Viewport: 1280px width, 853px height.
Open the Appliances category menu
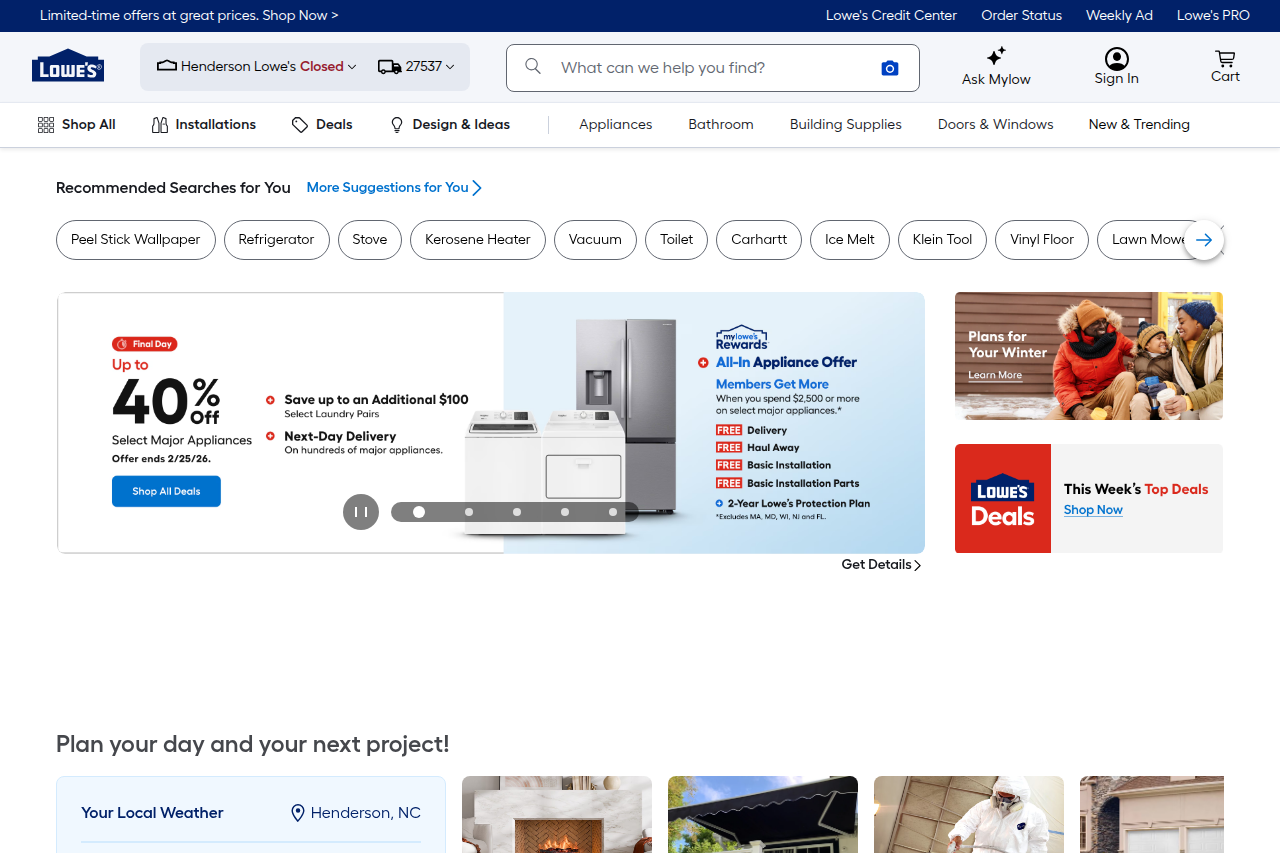tap(615, 124)
